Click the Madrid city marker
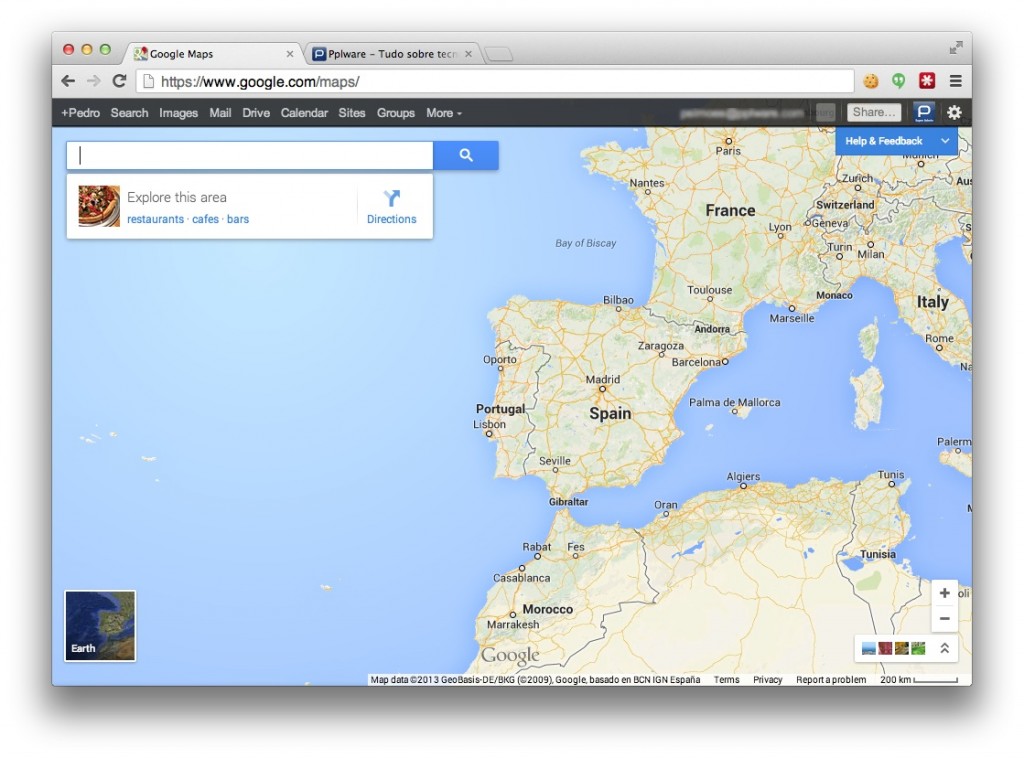The image size is (1024, 758). [x=602, y=389]
